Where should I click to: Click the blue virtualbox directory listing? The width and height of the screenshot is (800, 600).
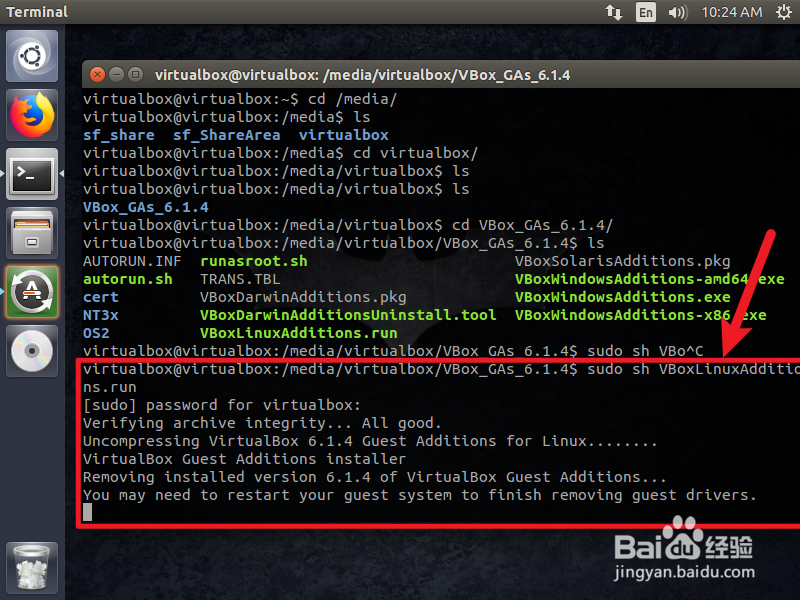[343, 135]
